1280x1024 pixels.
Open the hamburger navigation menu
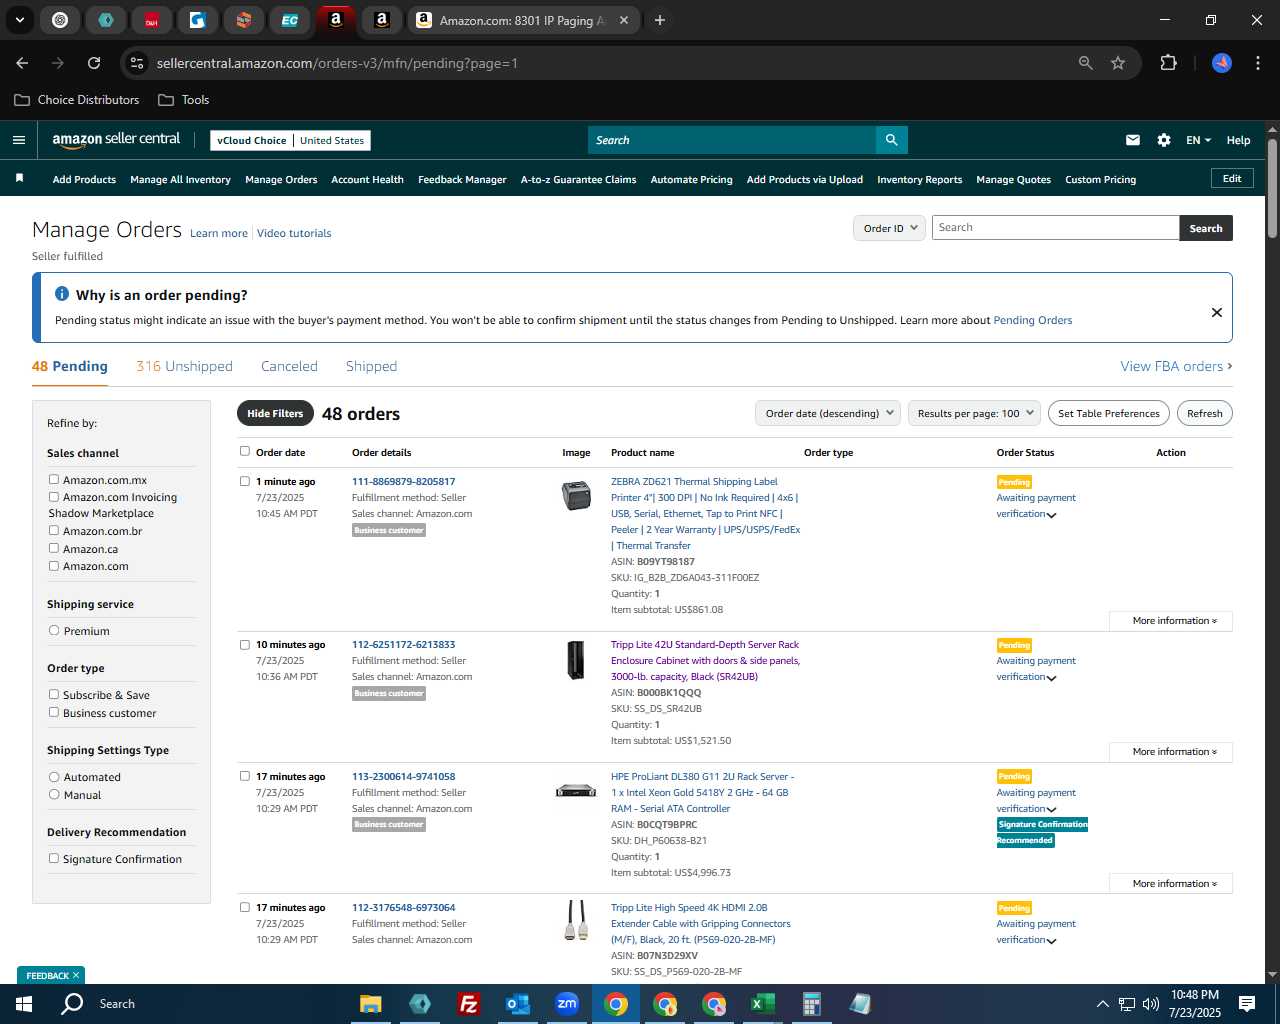(18, 140)
